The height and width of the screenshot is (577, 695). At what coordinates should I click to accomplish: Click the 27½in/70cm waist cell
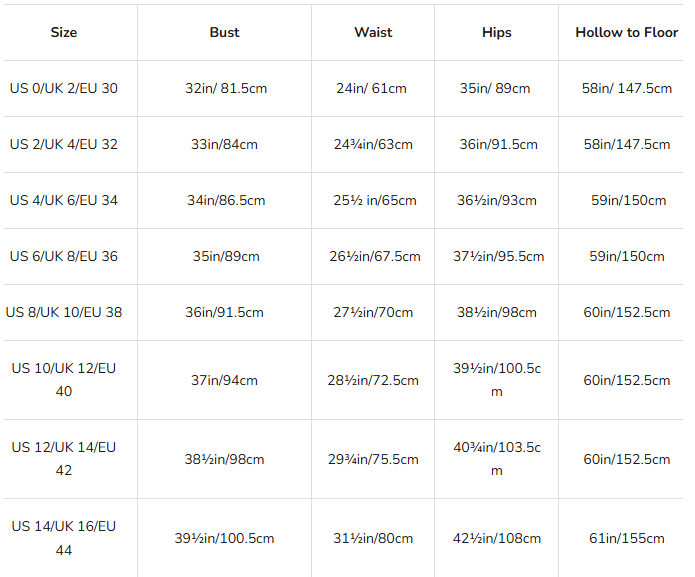[x=372, y=312]
